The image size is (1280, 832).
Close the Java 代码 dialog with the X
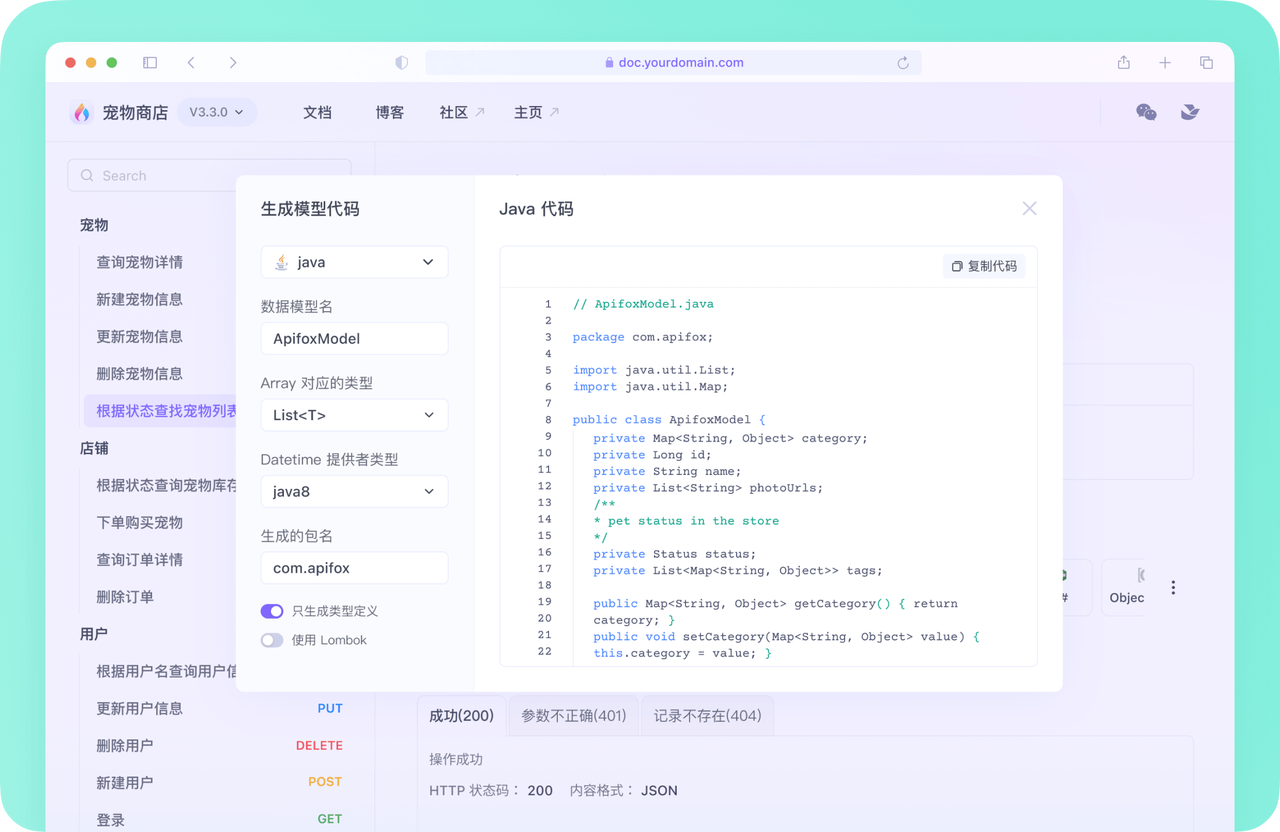tap(1029, 208)
